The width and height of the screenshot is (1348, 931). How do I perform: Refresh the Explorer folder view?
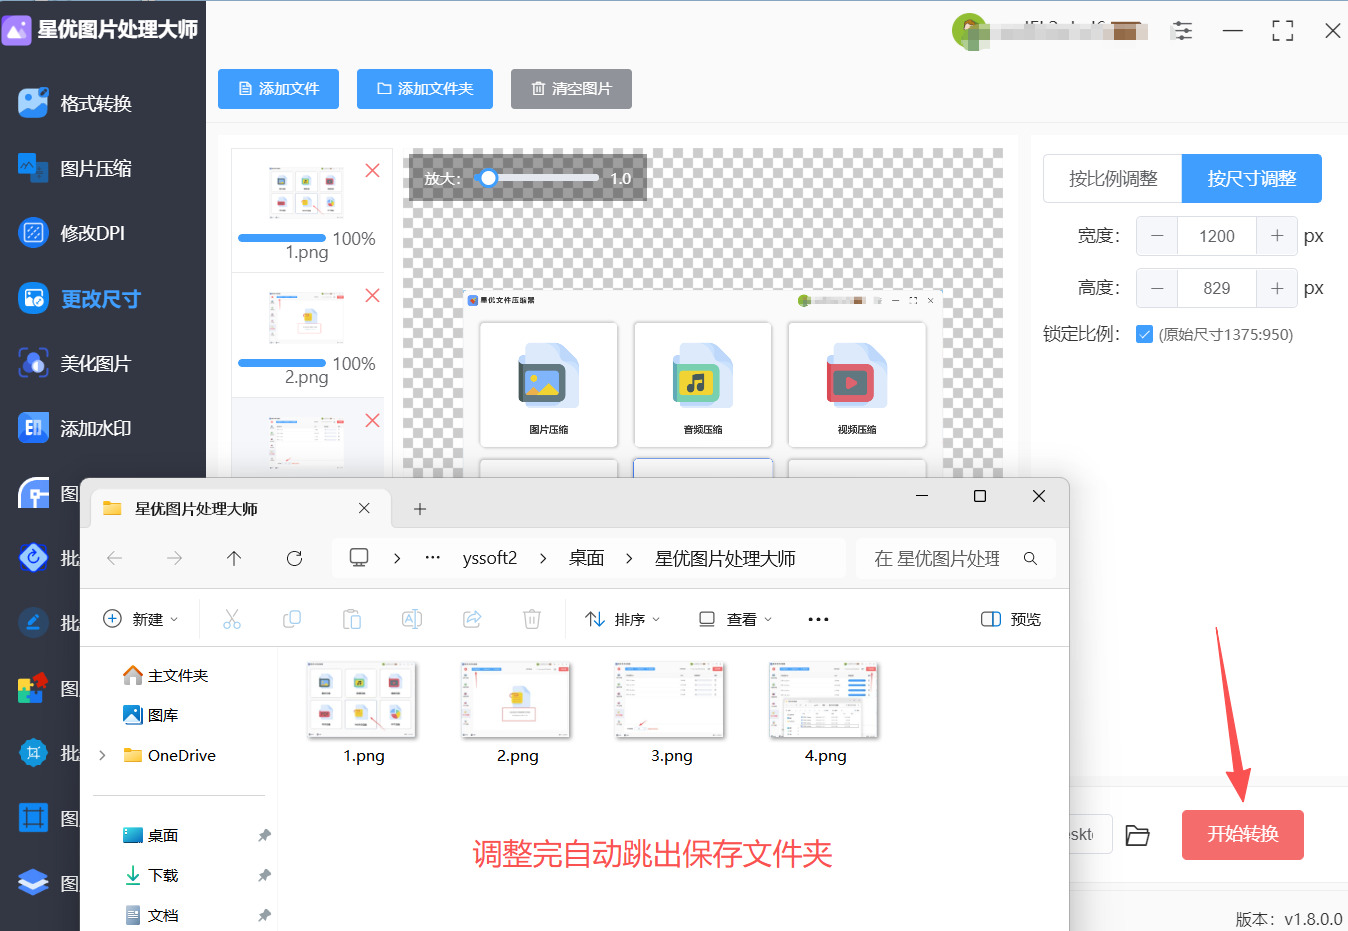(294, 558)
